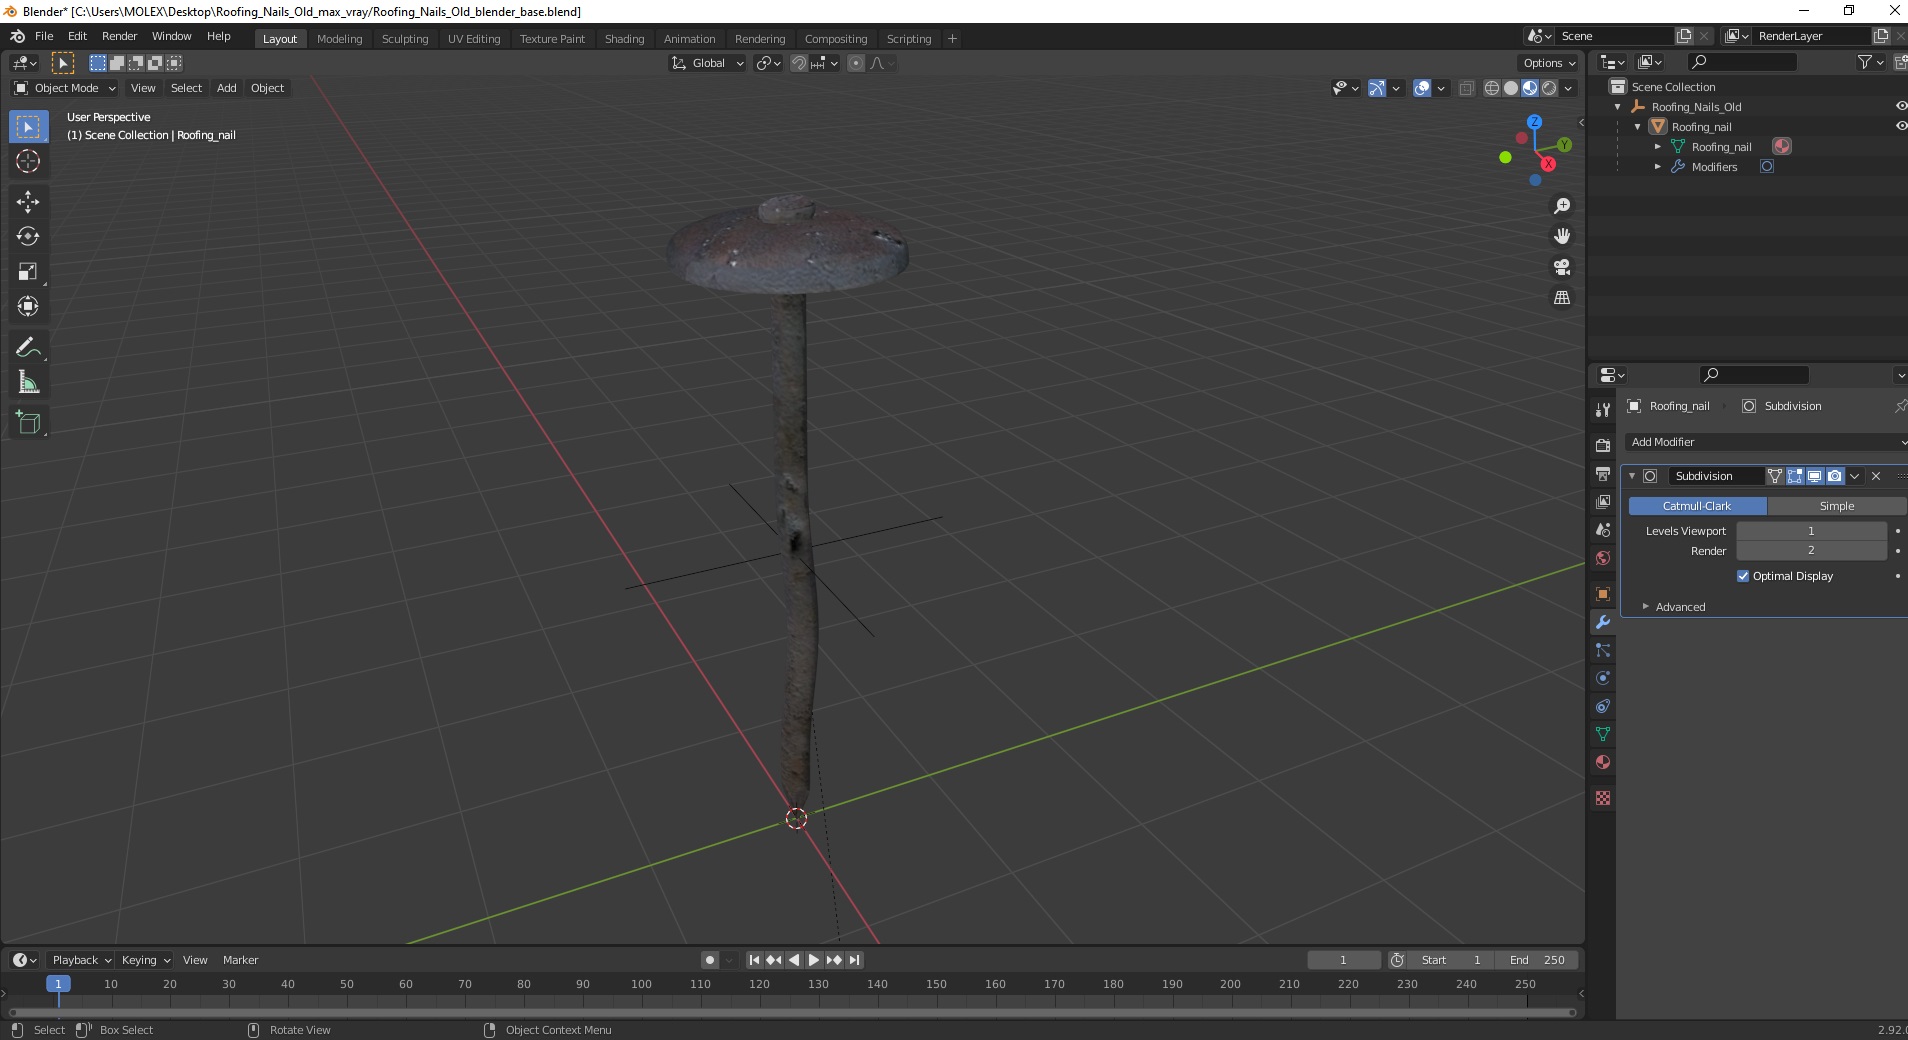Select the Cursor tool in the toolbar
This screenshot has width=1908, height=1040.
tap(28, 161)
